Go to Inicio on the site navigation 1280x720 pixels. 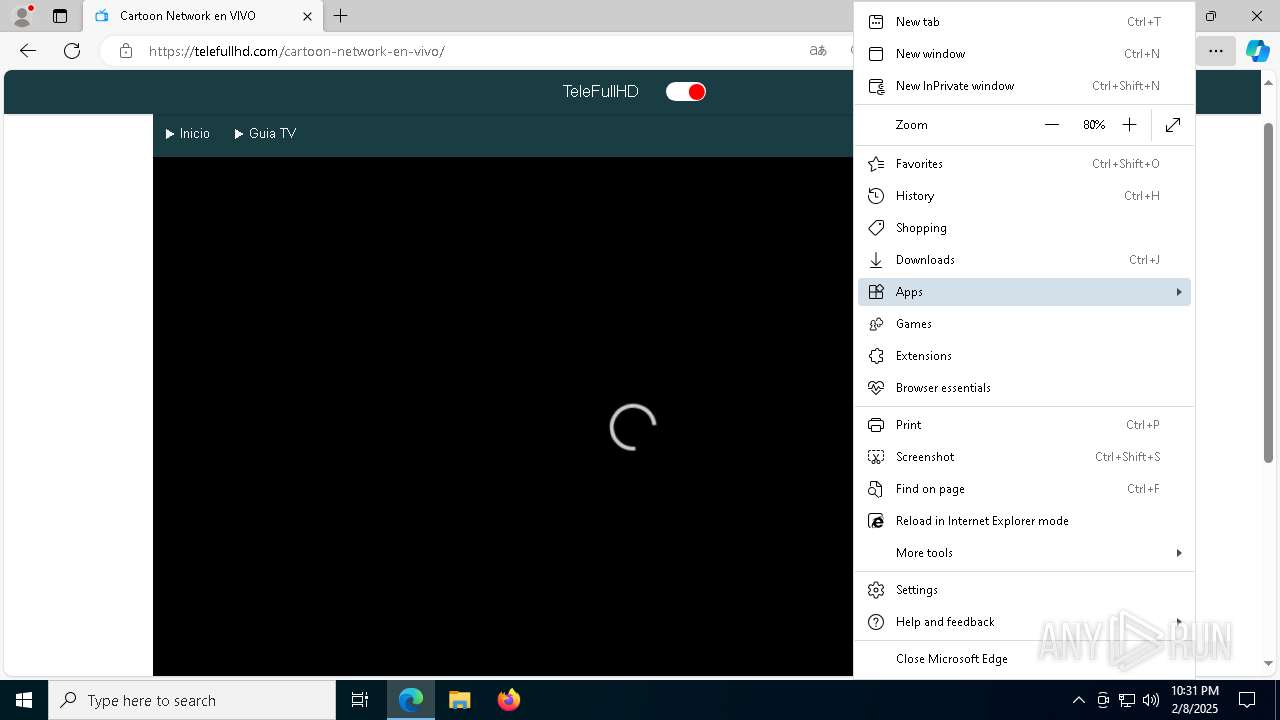click(188, 134)
